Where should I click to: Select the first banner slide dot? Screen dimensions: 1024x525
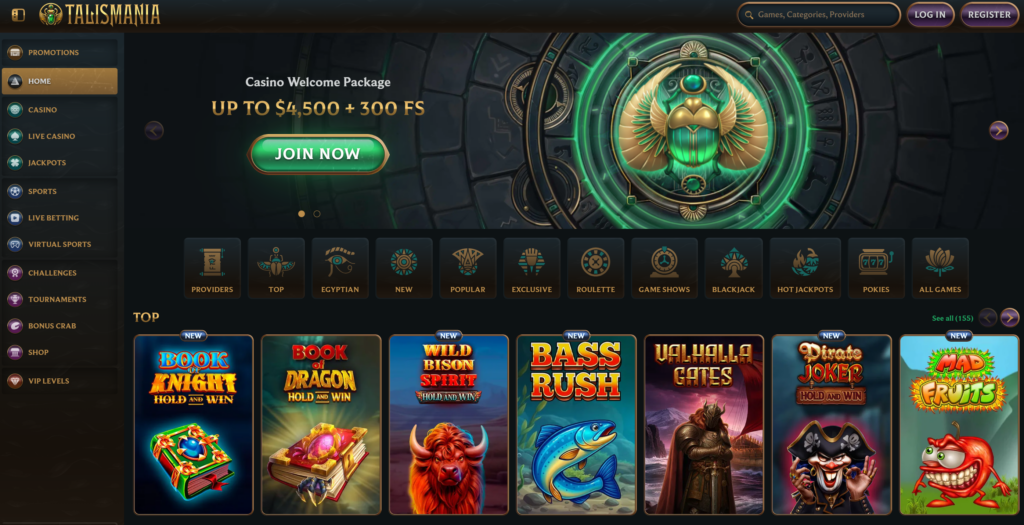click(x=301, y=214)
